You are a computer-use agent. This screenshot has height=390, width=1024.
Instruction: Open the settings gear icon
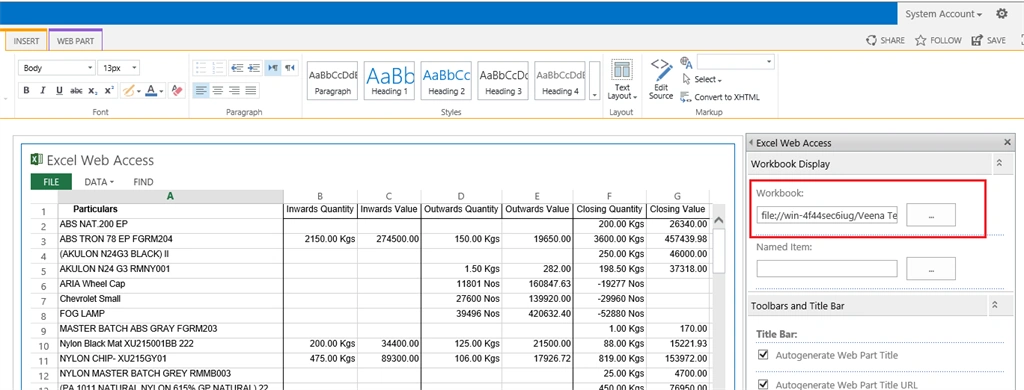(x=1002, y=14)
